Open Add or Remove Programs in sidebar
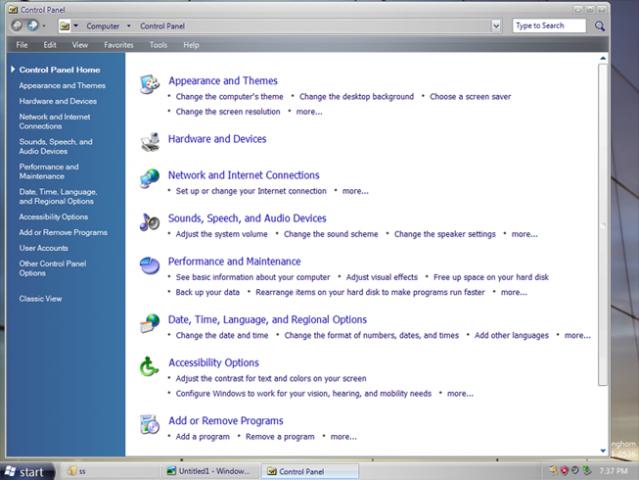639x480 pixels. pyautogui.click(x=63, y=232)
